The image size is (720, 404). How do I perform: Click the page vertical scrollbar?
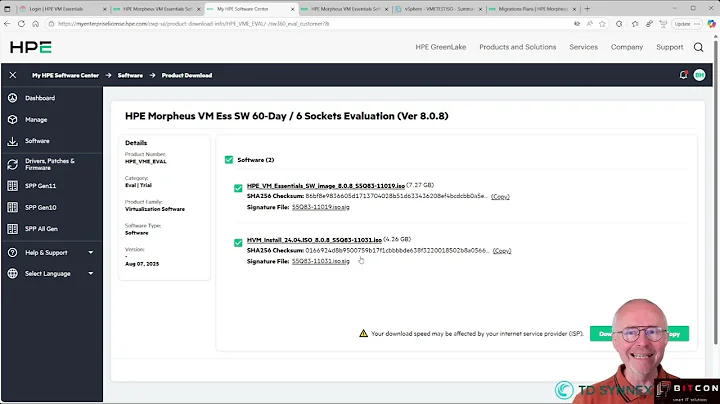coord(715,192)
